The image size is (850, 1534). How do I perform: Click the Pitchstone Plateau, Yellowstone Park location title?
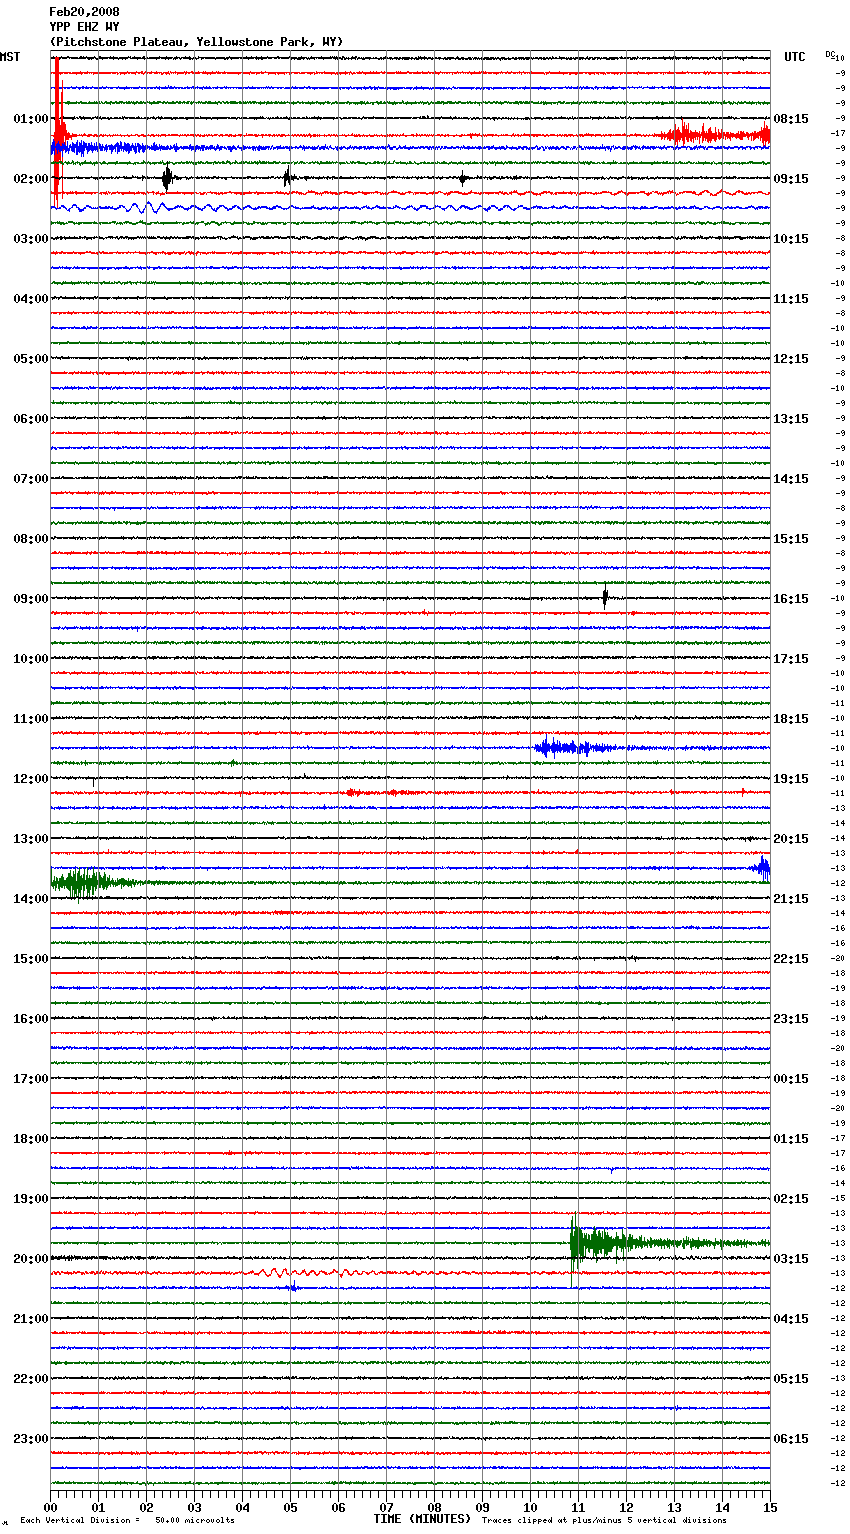(x=196, y=42)
